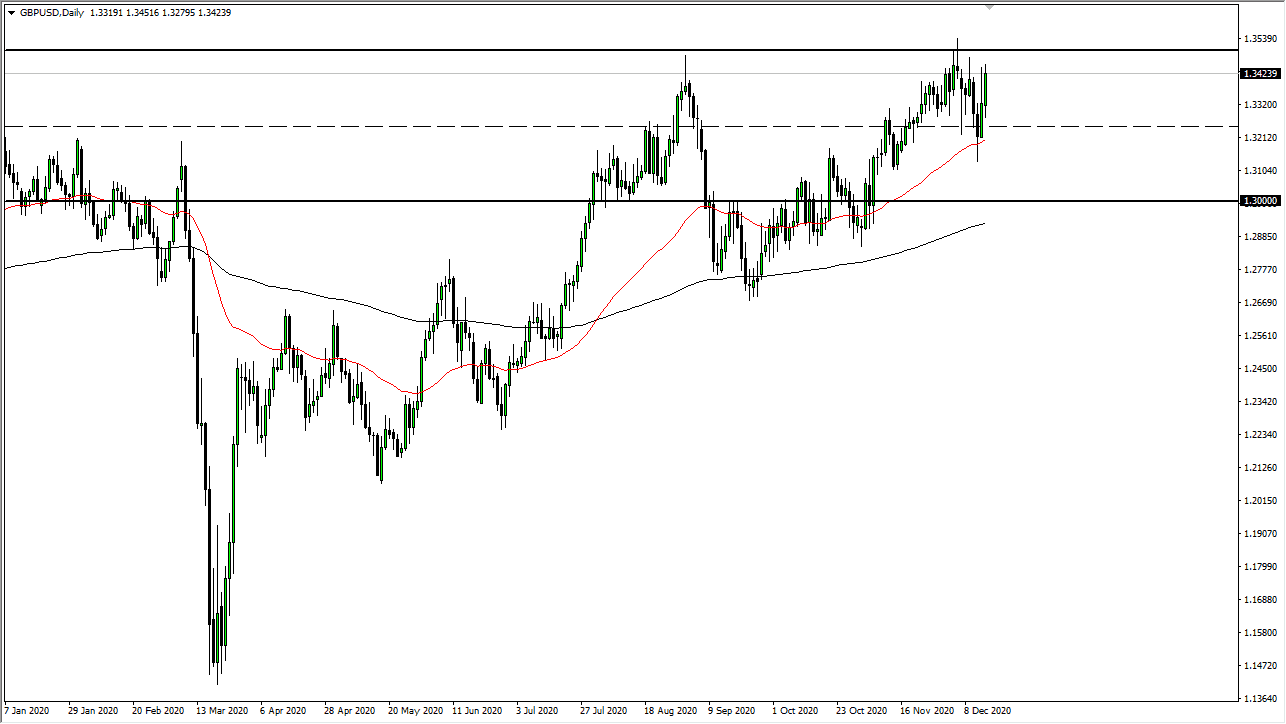
Task: Select the 8 Dec 2020 date label
Action: click(x=986, y=711)
